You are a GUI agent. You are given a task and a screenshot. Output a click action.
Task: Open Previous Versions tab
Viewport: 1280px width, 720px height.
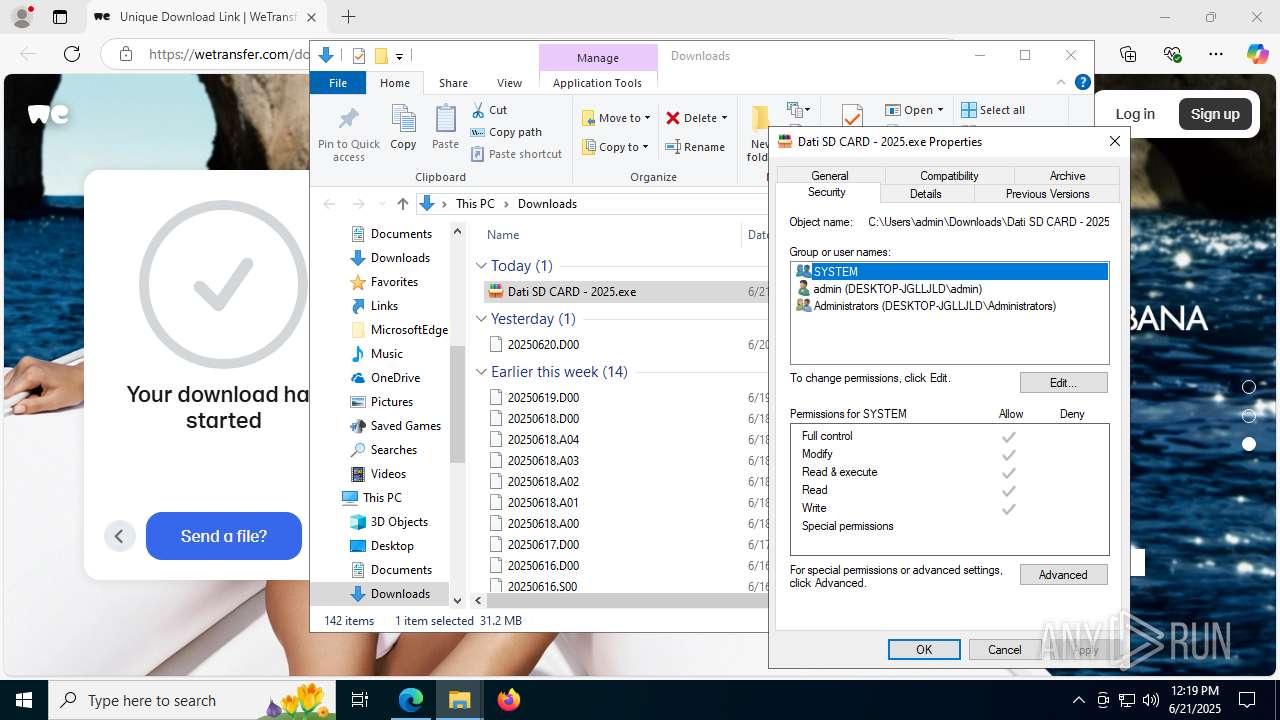[x=1047, y=194]
